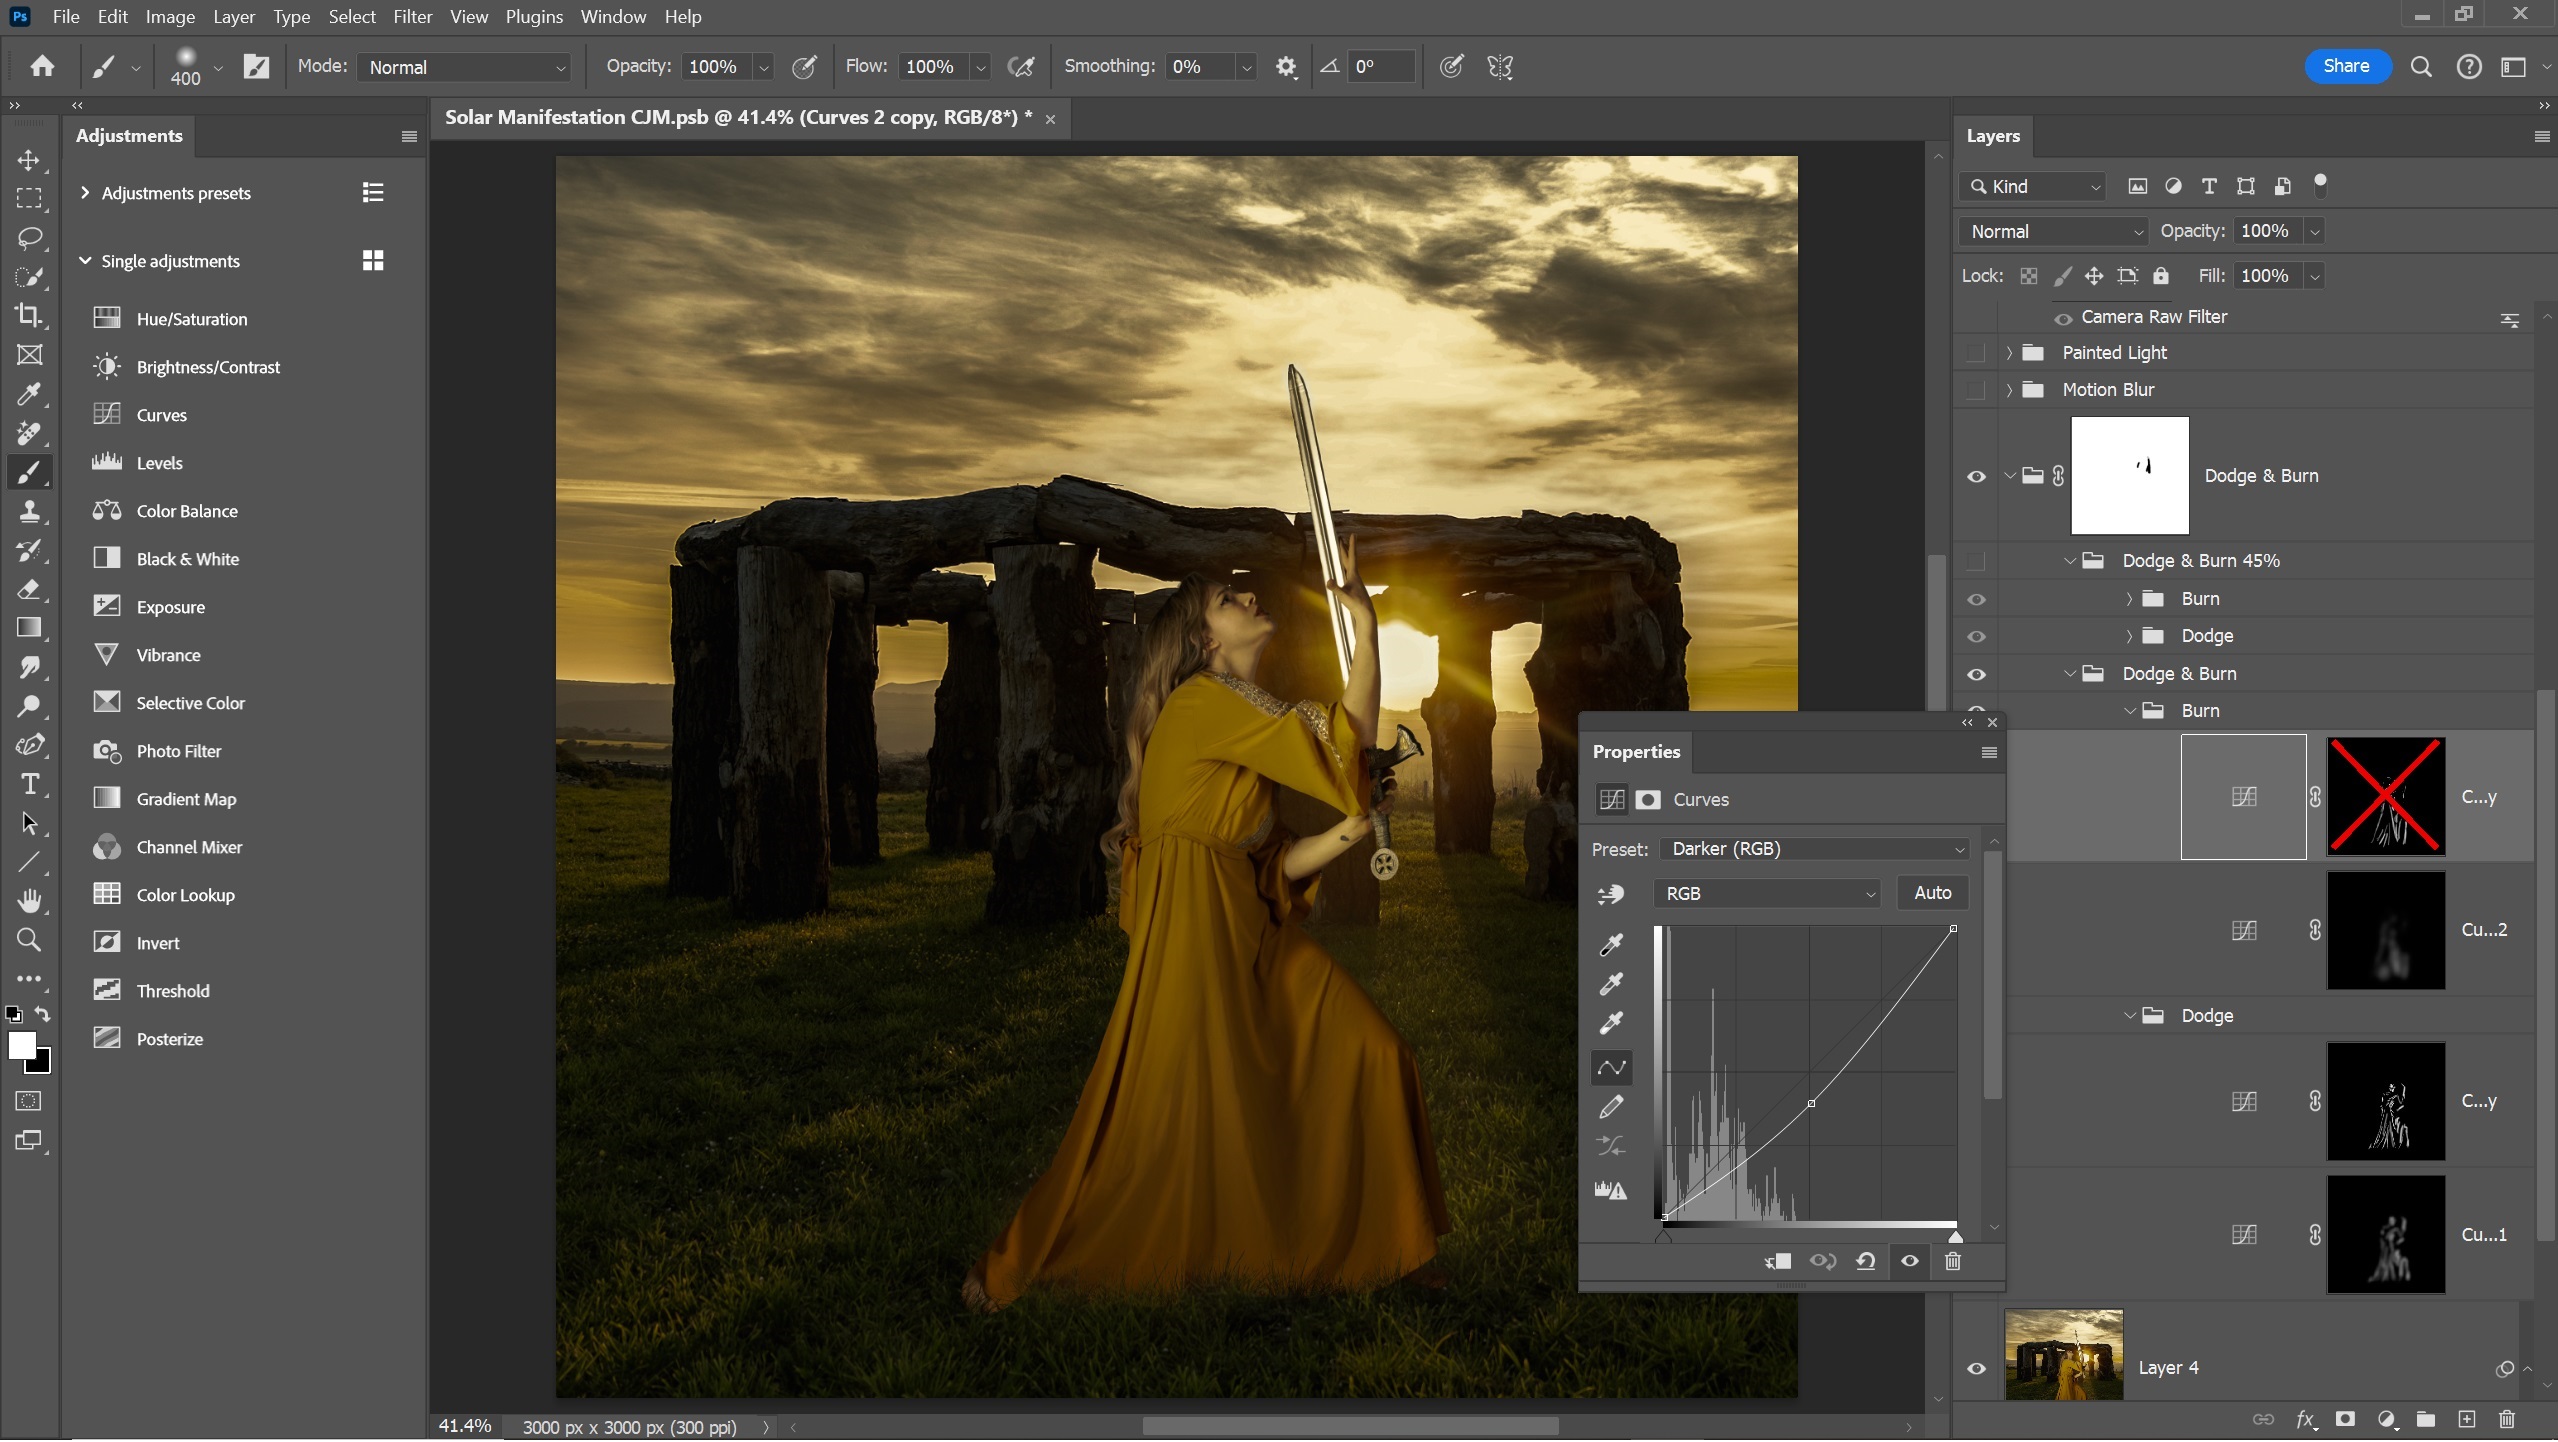Select the Clone Stamp tool

[x=29, y=512]
